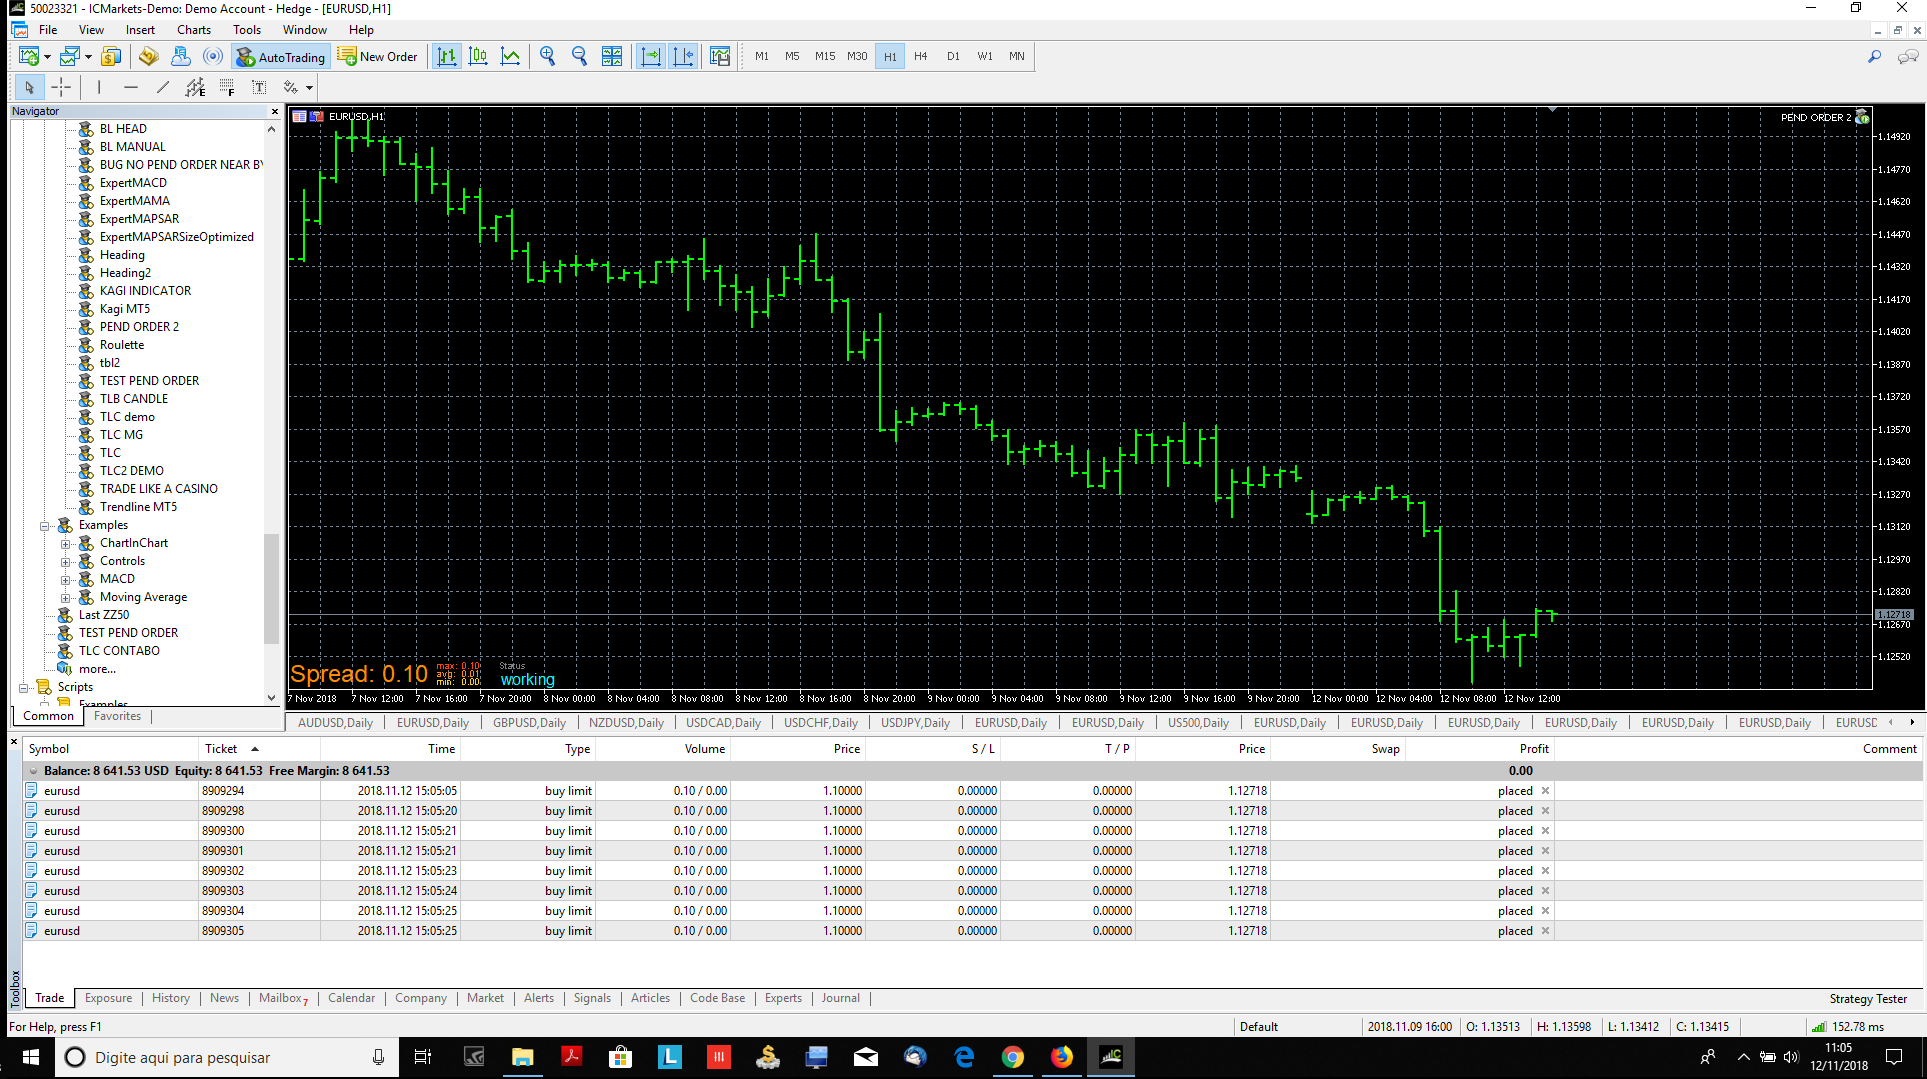
Task: Switch to the History tab in Toolbox
Action: click(x=171, y=998)
